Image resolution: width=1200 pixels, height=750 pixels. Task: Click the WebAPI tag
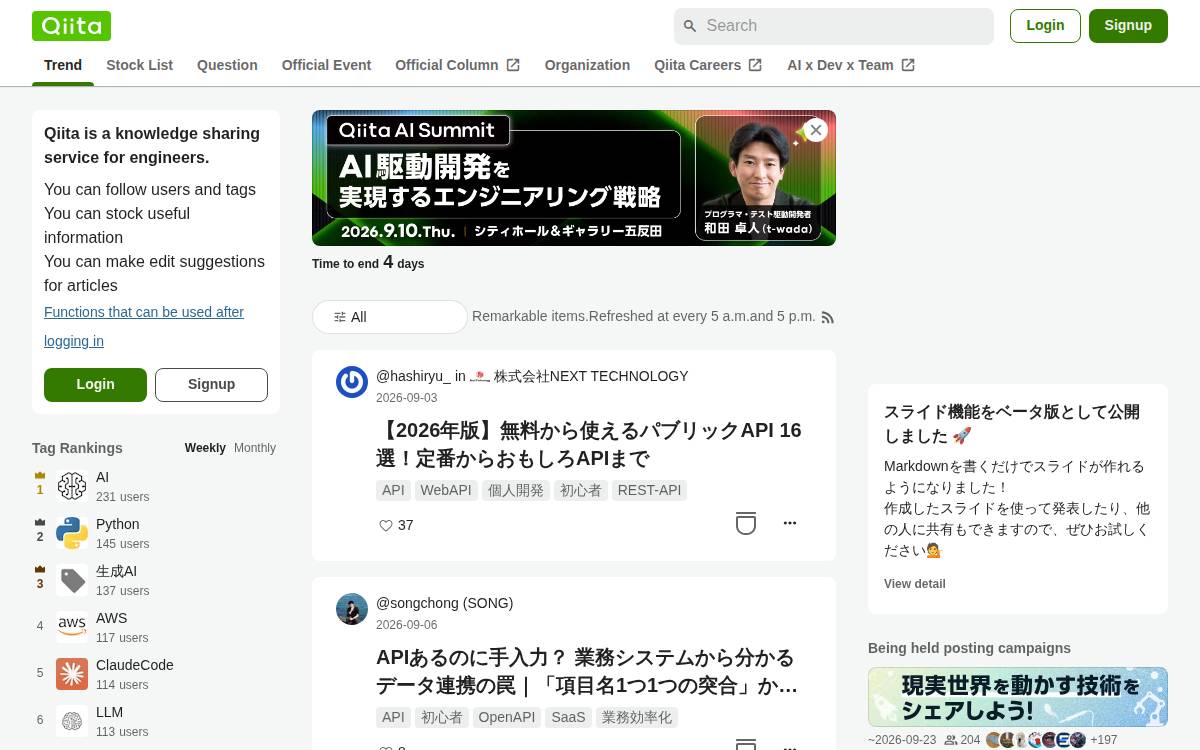(x=446, y=490)
